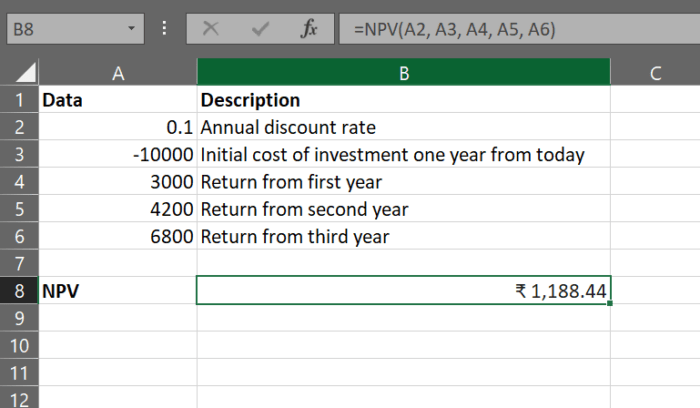Click the fill handle of cell B8
The image size is (700, 408).
pos(610,304)
